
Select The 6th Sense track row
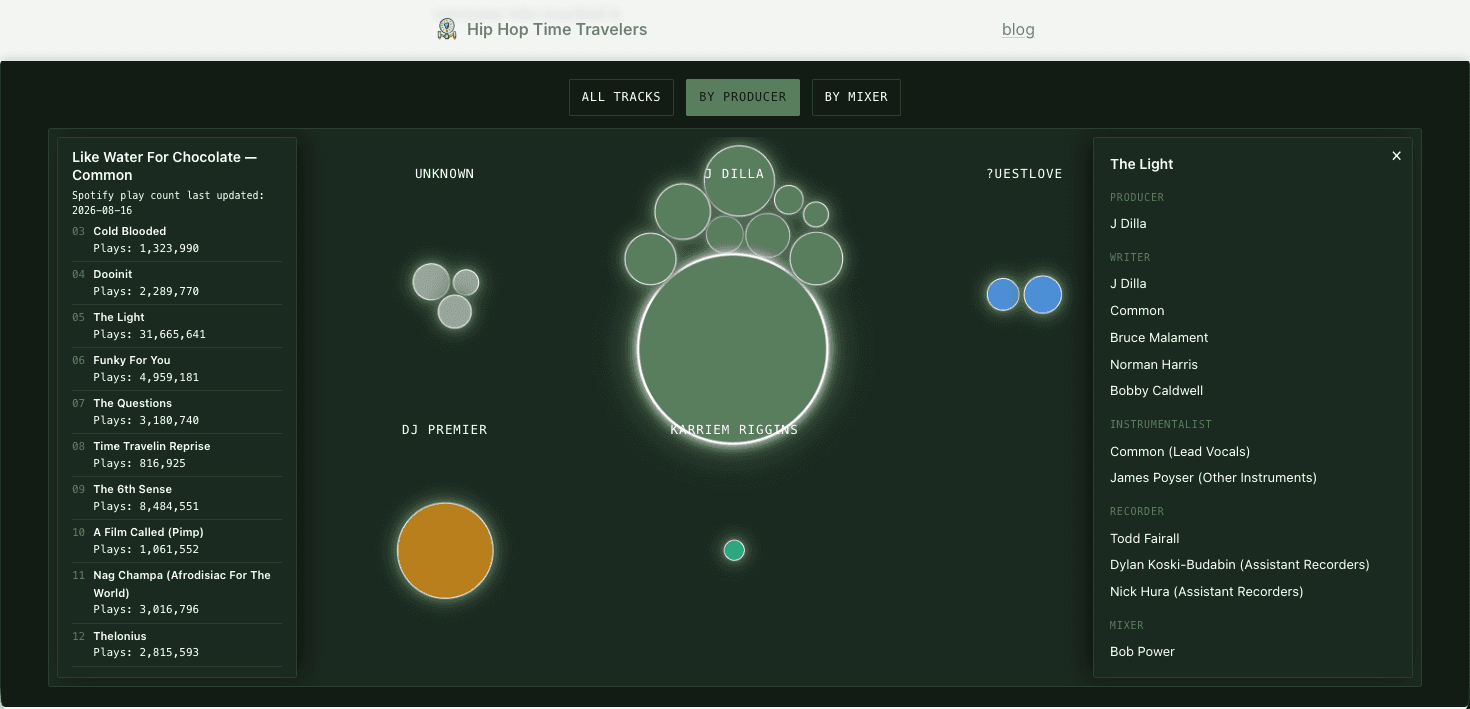177,498
